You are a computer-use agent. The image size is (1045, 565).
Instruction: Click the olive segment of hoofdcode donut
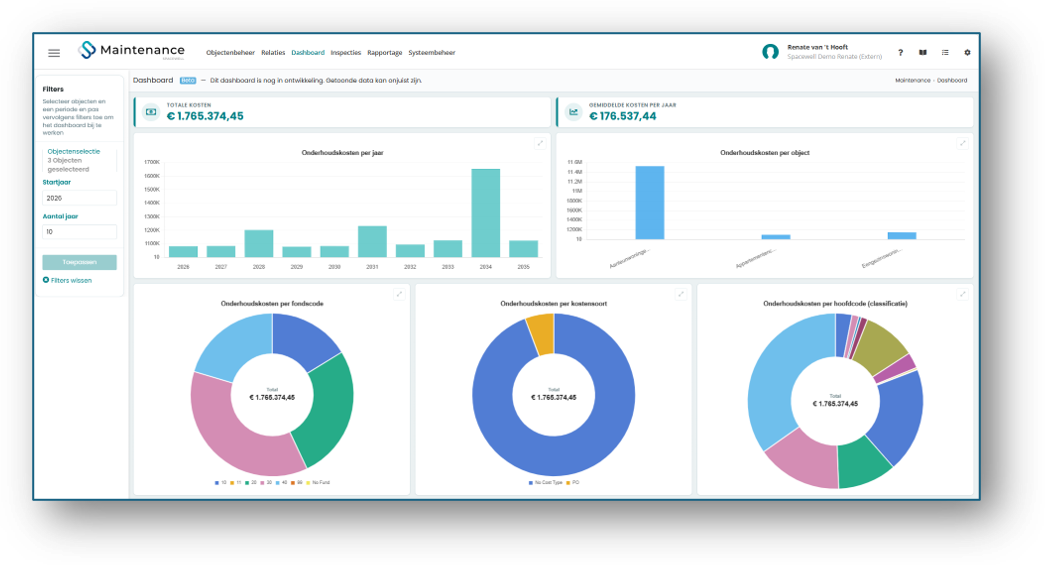coord(881,346)
